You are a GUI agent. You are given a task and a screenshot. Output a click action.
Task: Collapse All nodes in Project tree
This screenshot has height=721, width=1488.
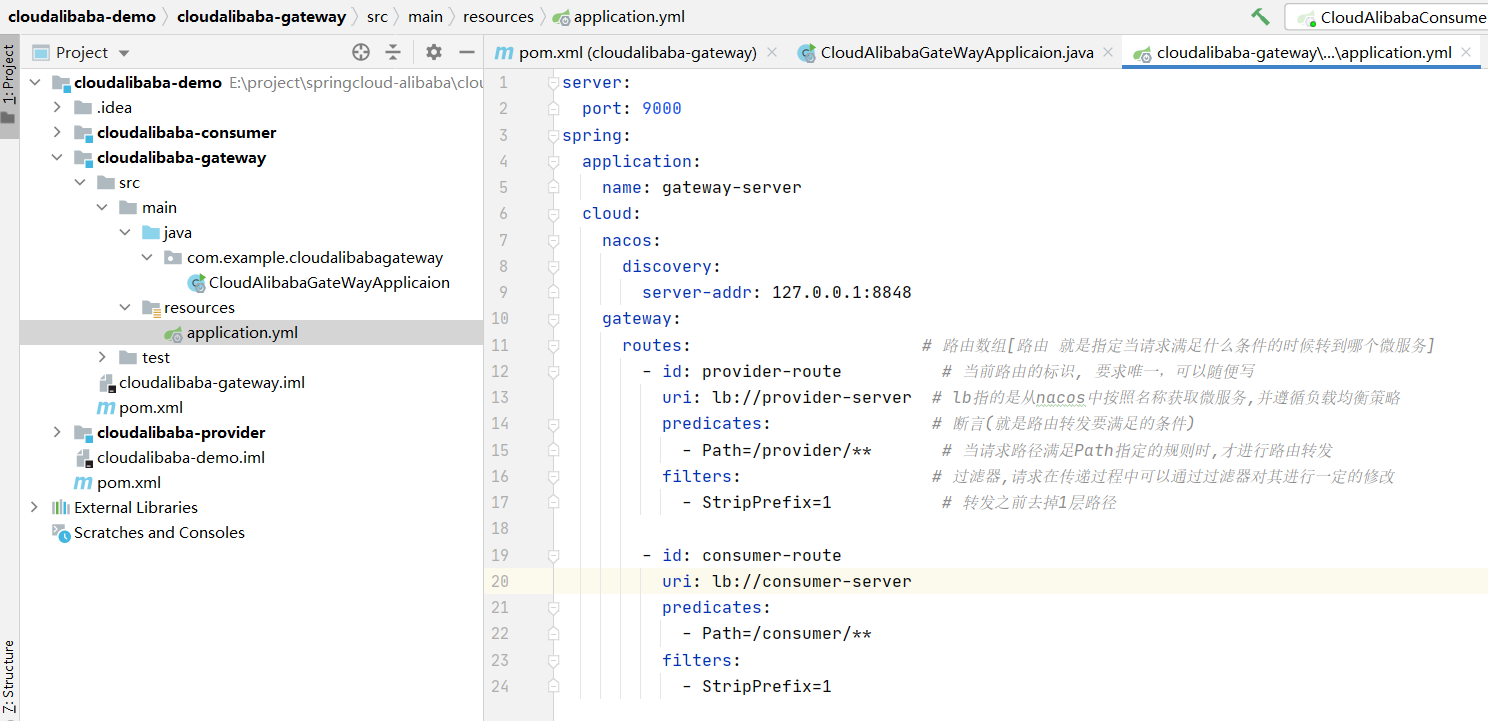(x=392, y=52)
